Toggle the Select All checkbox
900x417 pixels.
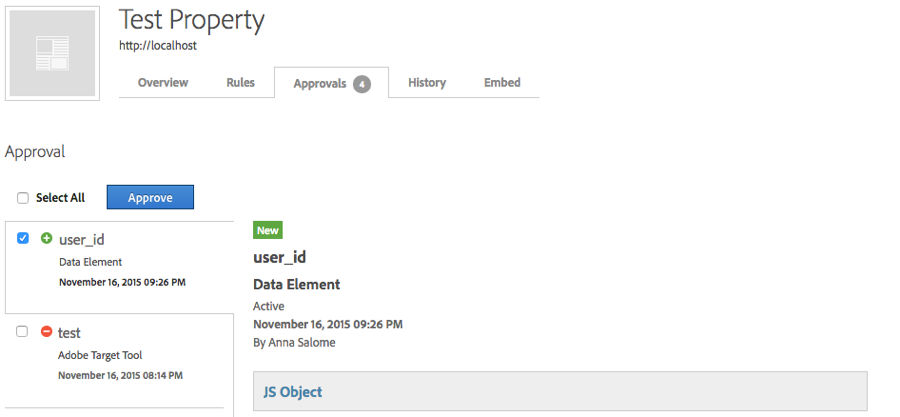(x=22, y=198)
